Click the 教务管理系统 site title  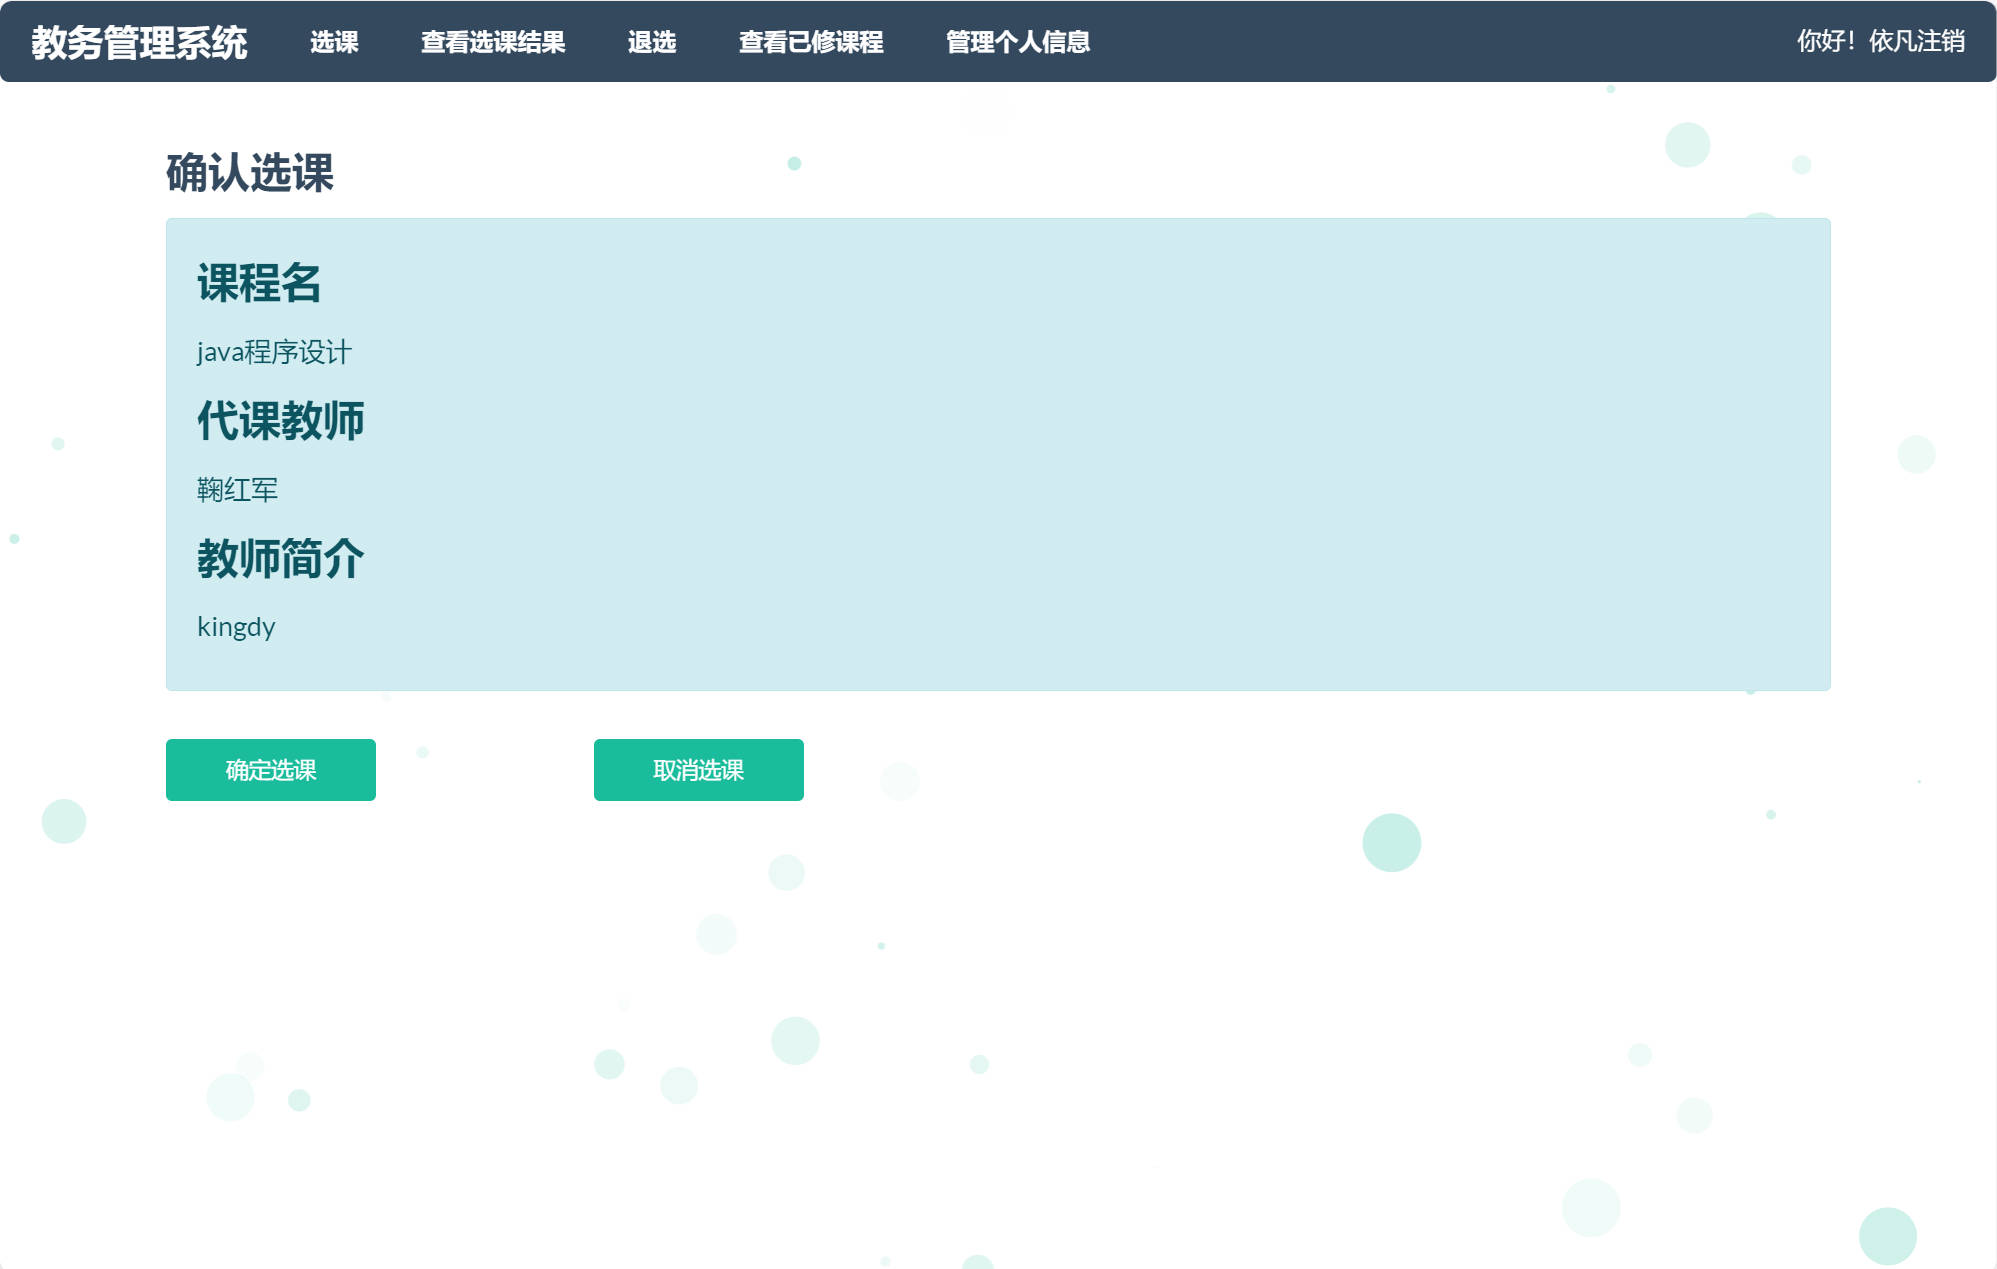(x=139, y=42)
